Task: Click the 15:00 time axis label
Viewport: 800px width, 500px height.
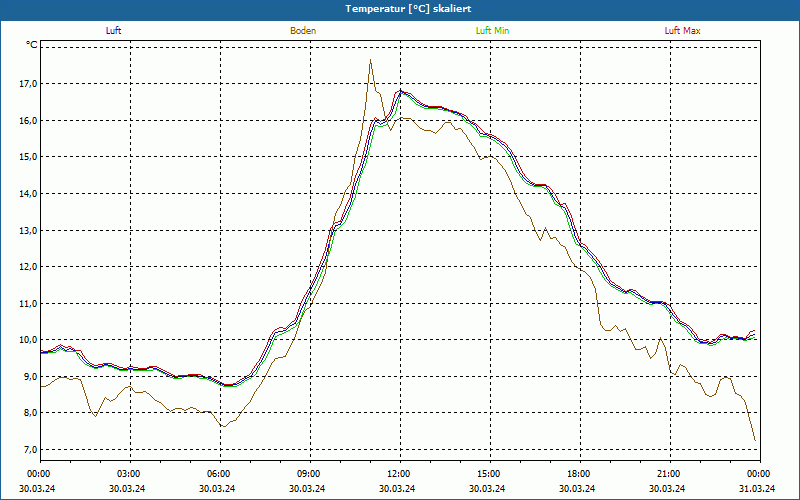Action: click(490, 474)
